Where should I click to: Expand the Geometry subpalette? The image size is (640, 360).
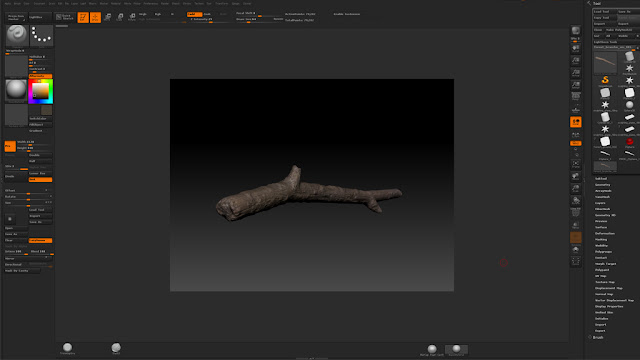602,184
